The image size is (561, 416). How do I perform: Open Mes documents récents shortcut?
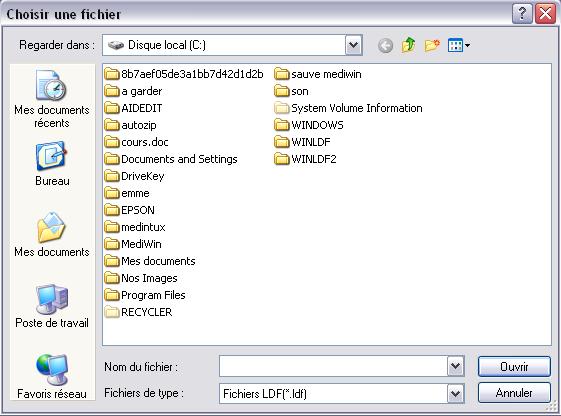52,99
